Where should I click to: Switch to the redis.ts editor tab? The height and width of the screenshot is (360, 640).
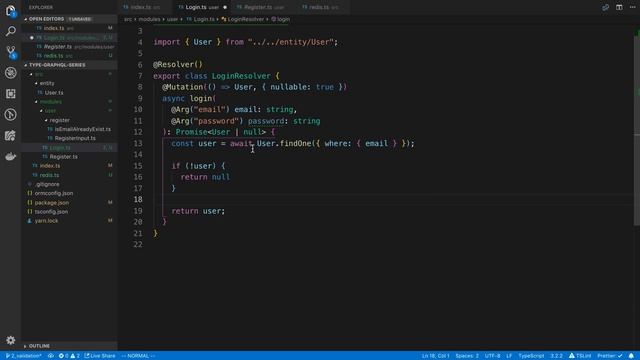point(323,7)
